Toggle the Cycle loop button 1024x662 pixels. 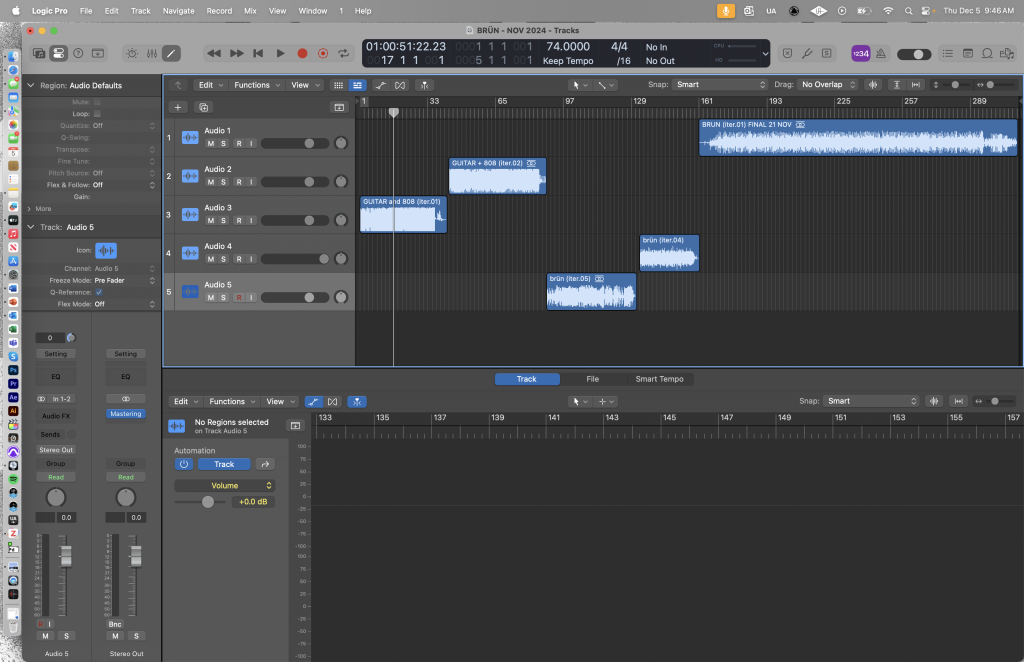(x=344, y=54)
